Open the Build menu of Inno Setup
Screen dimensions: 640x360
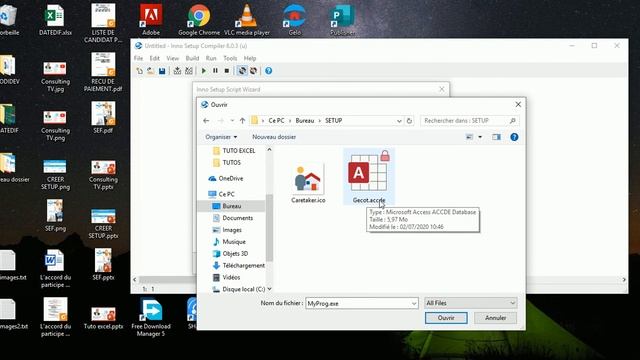pyautogui.click(x=192, y=58)
